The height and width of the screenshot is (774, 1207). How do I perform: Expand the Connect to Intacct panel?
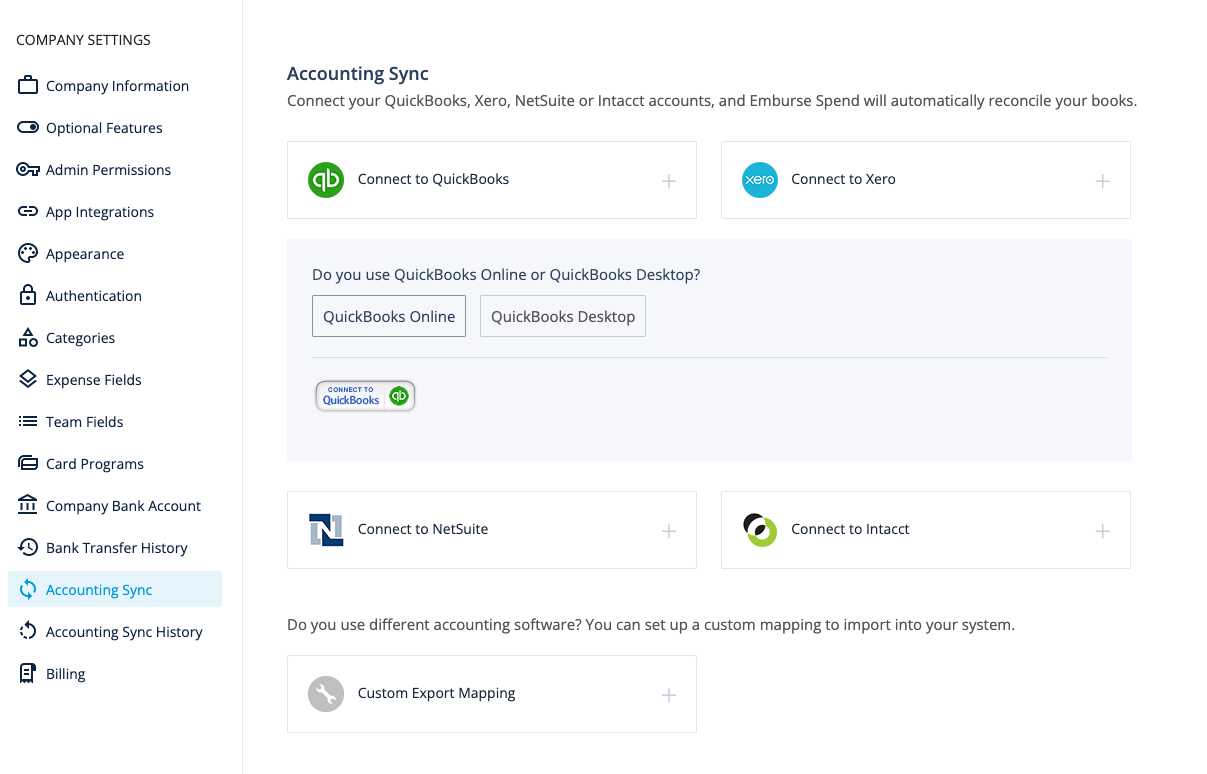(x=1102, y=531)
